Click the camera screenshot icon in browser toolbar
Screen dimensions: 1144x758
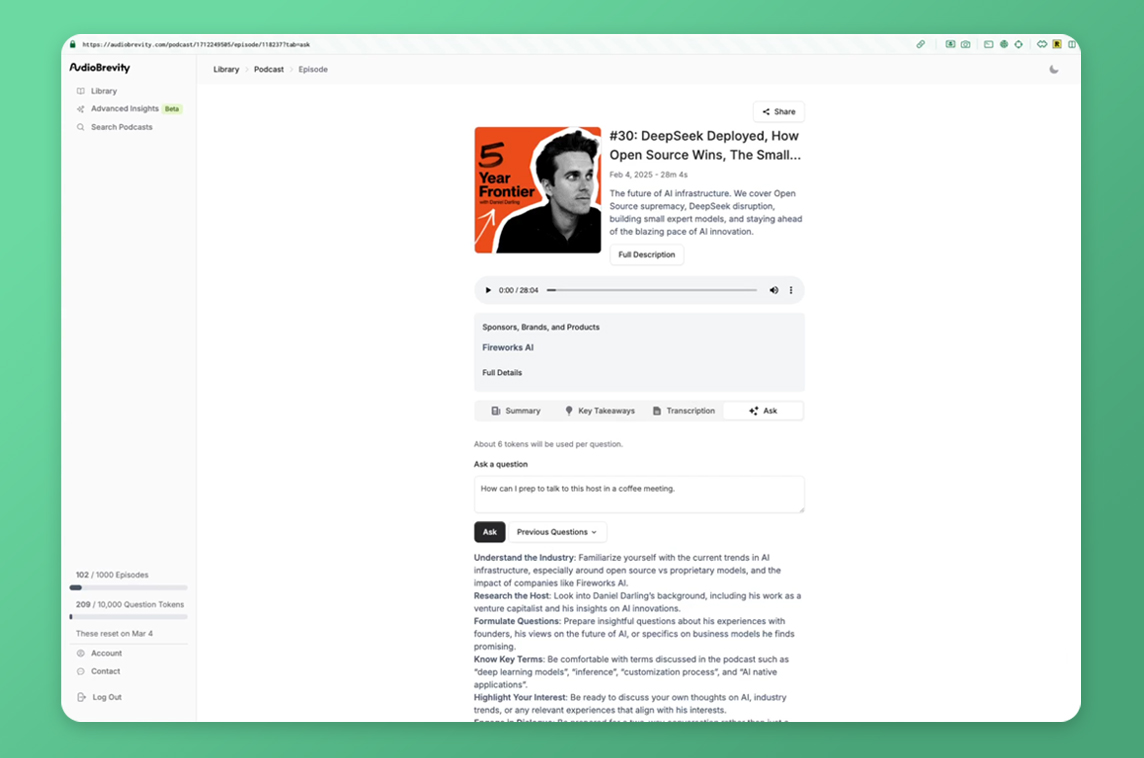[x=965, y=45]
